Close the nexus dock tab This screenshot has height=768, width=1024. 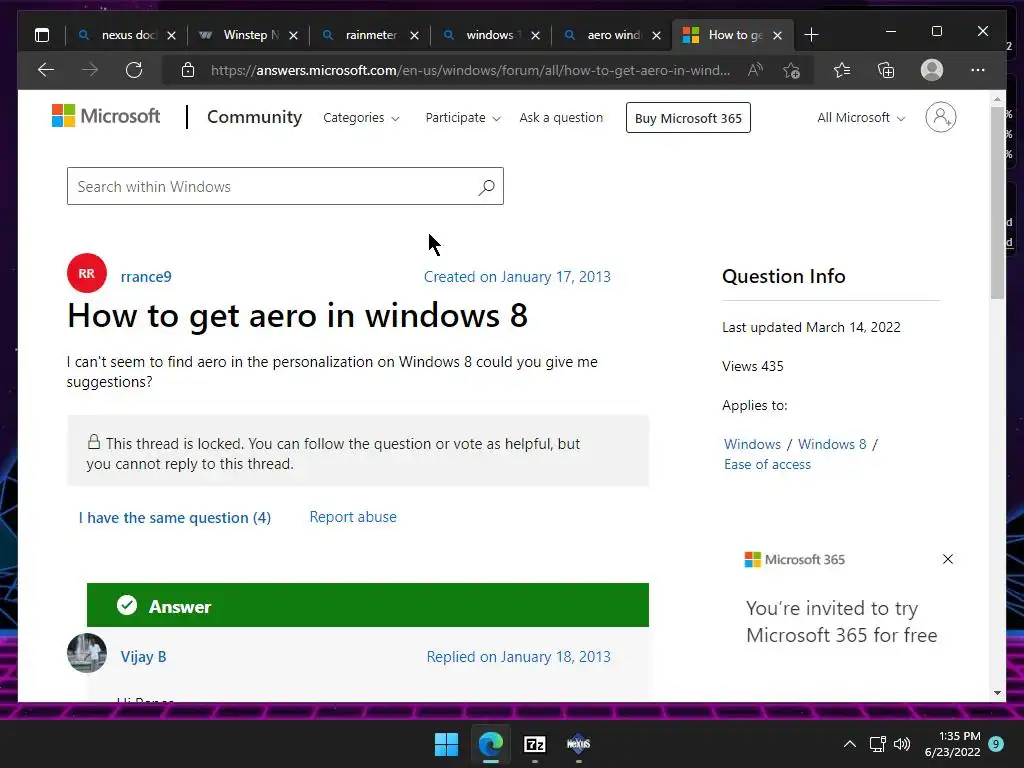click(x=171, y=35)
